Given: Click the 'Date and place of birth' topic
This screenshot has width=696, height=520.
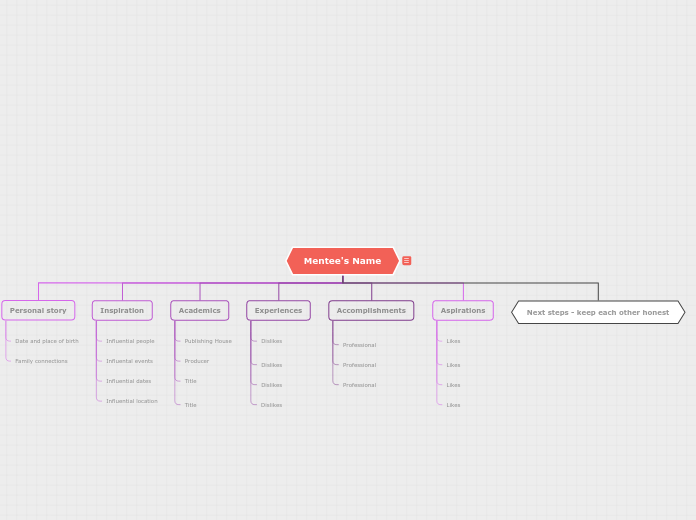Looking at the screenshot, I should 47,341.
